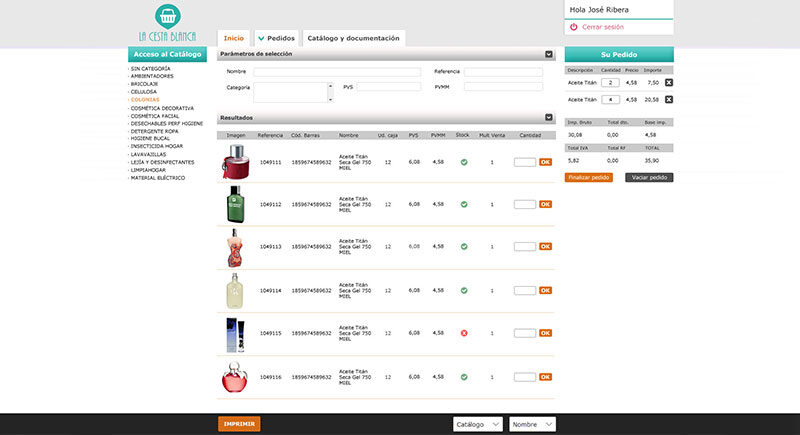Select the INSECTICIDA HOGAR category

coord(157,146)
